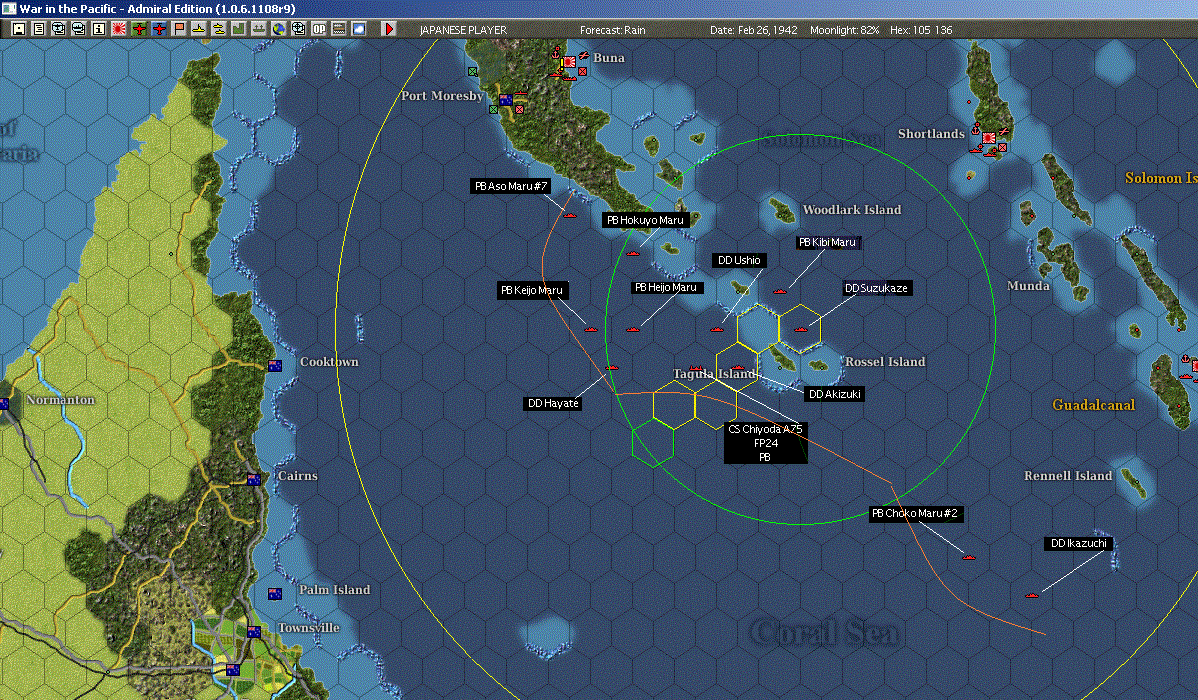
Task: Click the Townsville town name
Action: tap(309, 627)
